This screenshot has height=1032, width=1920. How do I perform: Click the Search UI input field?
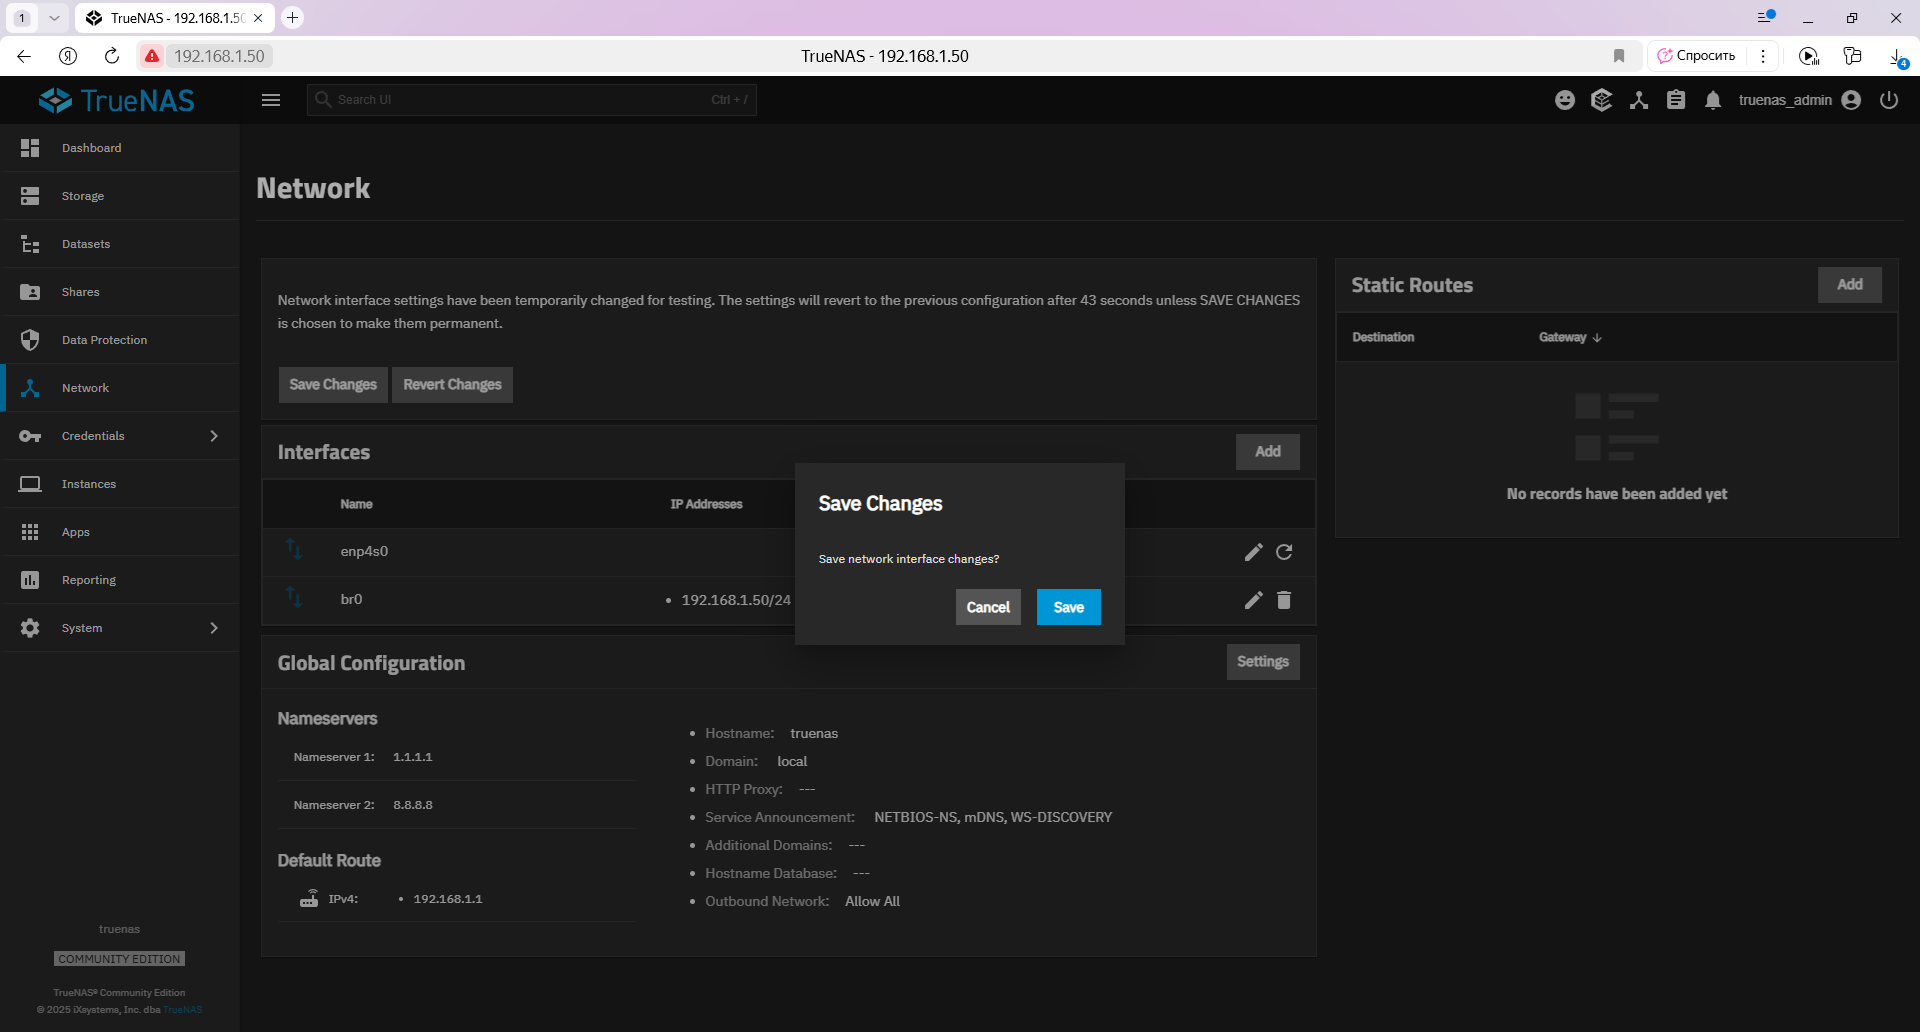(532, 100)
